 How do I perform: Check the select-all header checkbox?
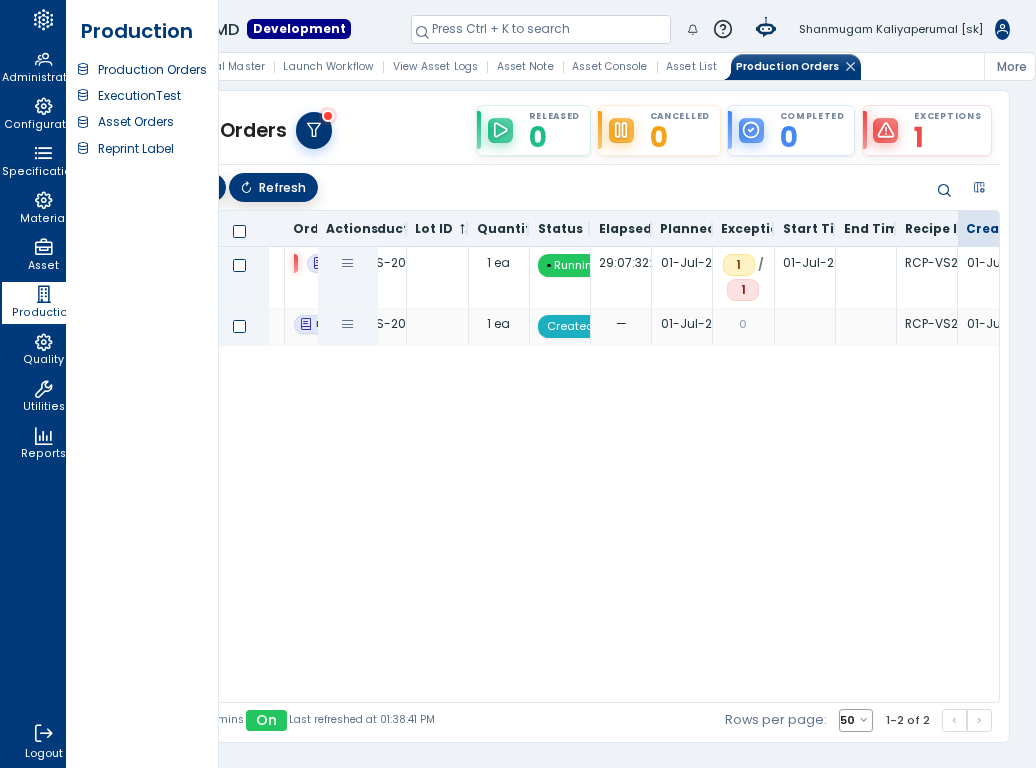click(240, 231)
